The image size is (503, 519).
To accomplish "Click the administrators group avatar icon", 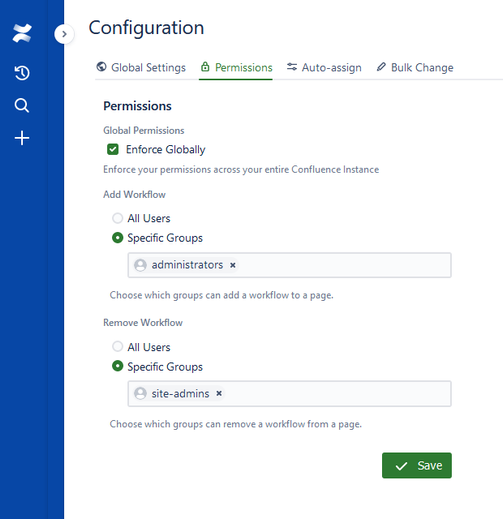I will tap(140, 265).
